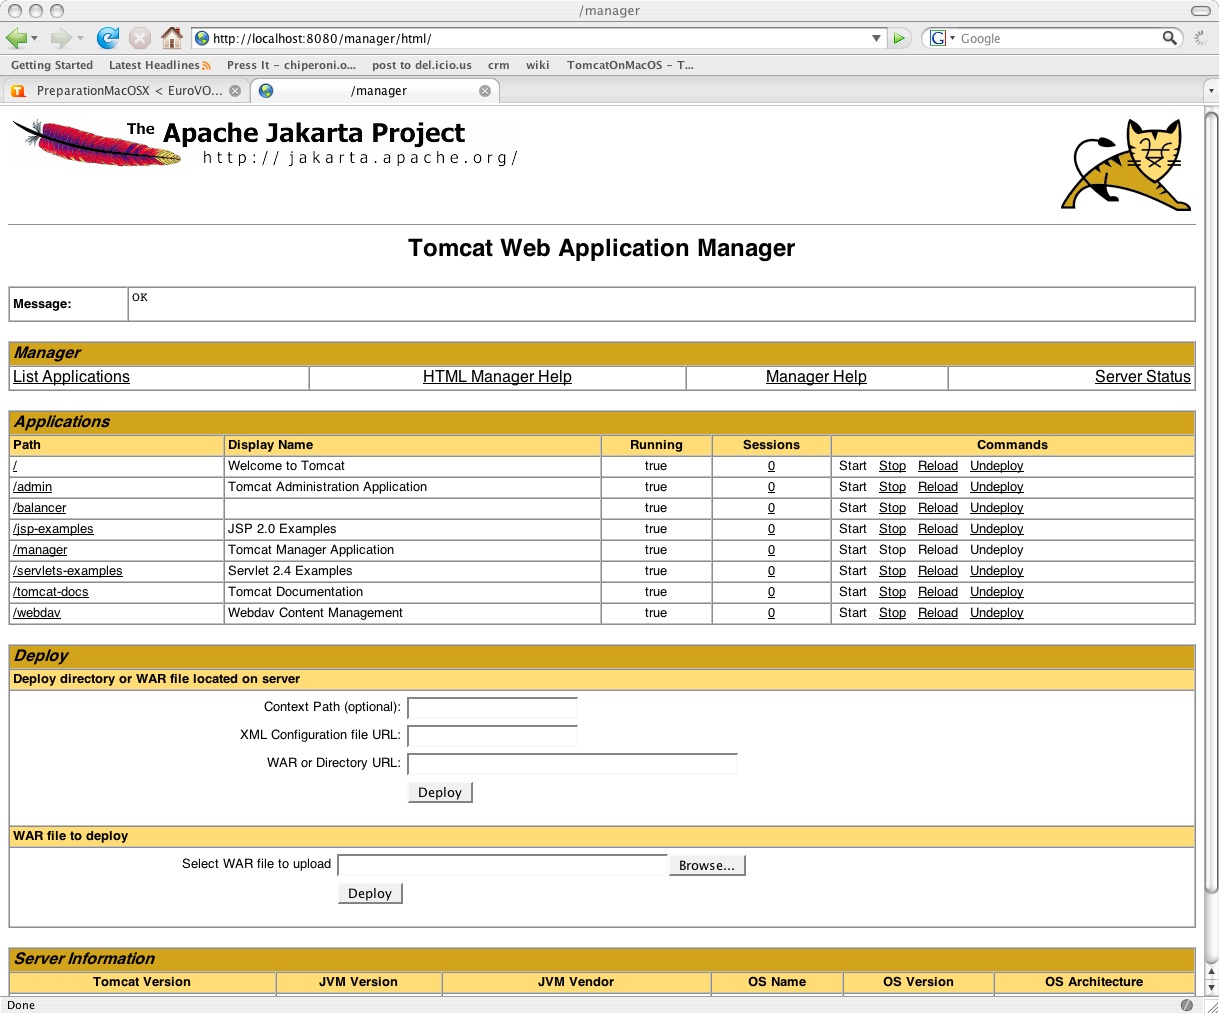Click the Apache Jakarta feather logo

(x=98, y=143)
